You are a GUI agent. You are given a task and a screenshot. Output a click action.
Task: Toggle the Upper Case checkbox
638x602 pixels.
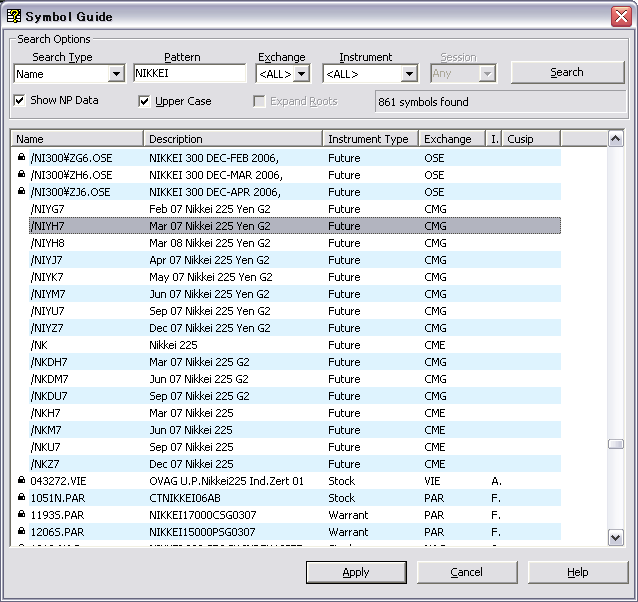(144, 101)
